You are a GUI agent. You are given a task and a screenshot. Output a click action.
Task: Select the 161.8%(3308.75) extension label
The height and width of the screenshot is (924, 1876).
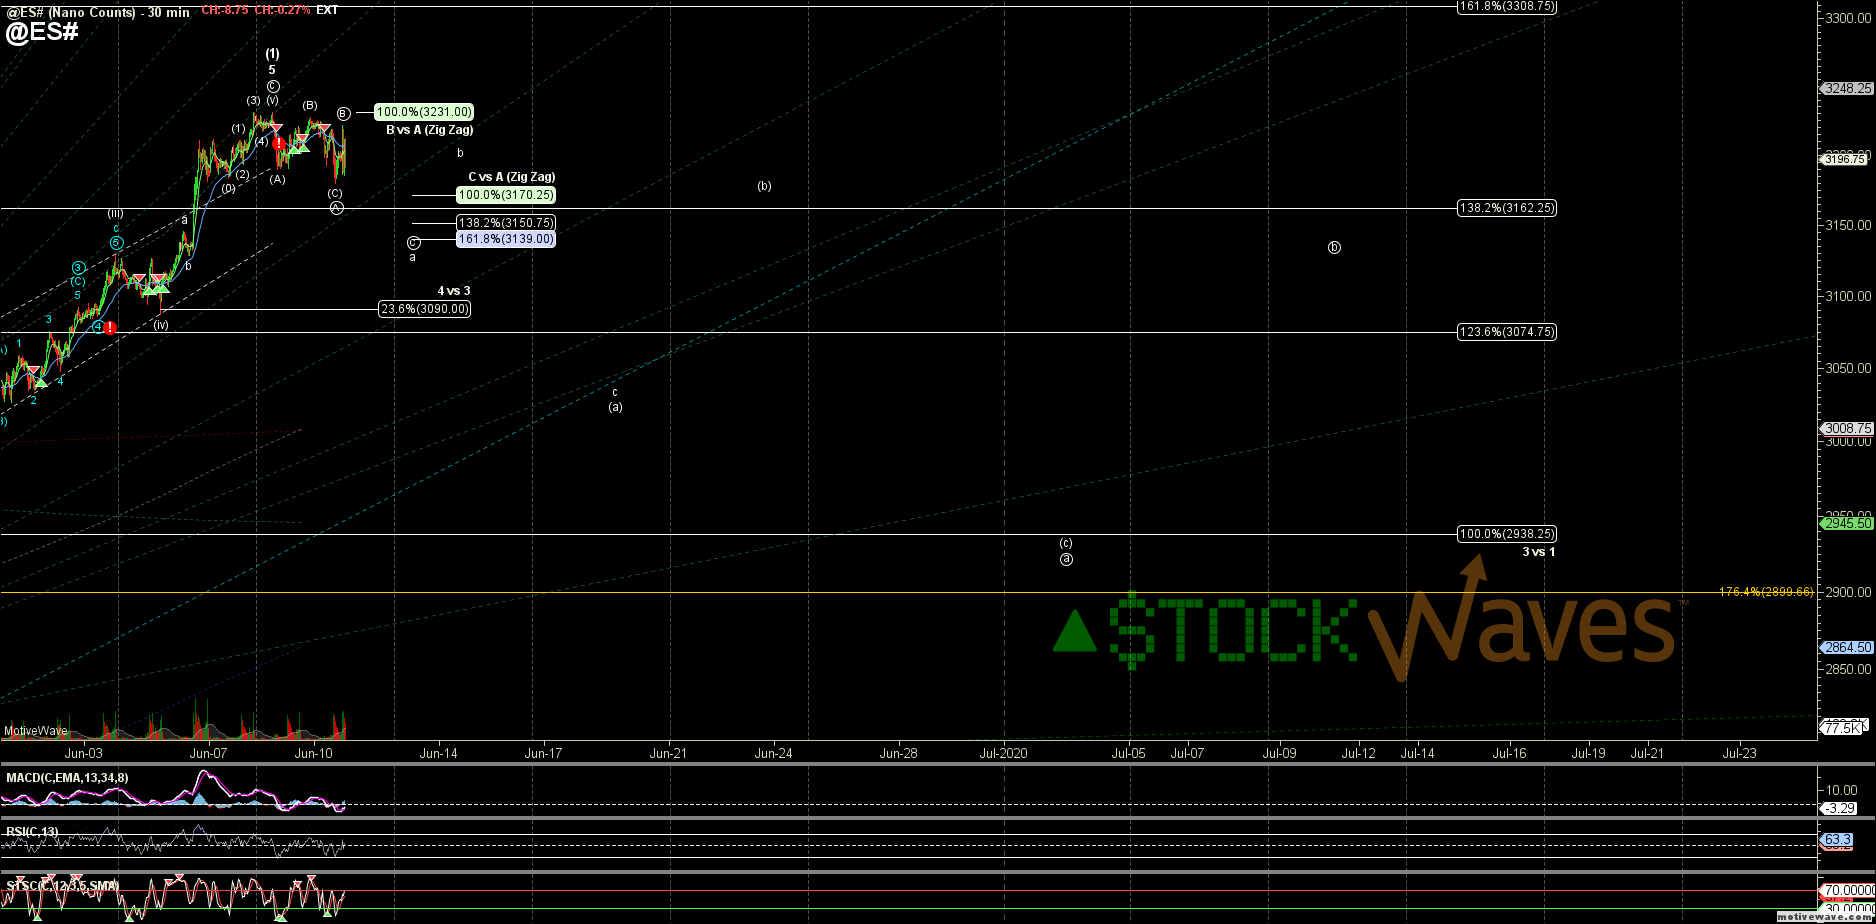(1507, 6)
